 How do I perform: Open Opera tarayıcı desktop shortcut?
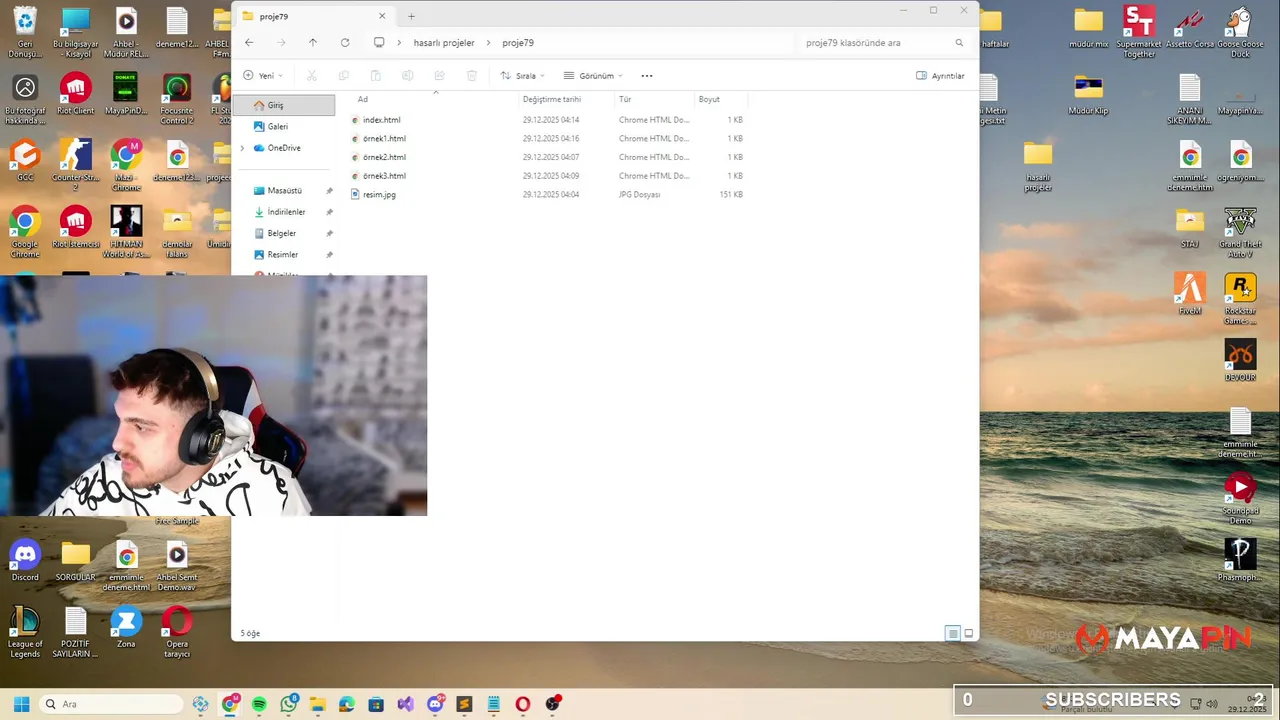coord(177,632)
